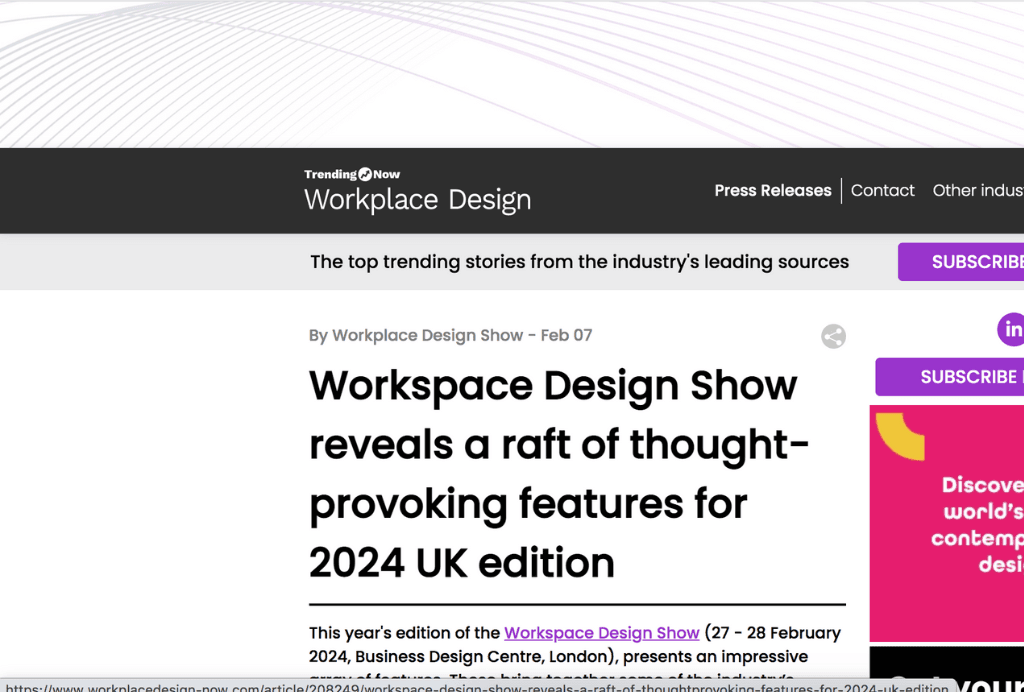Click the top trending stories tagline text
Screen dimensions: 1024x692
(579, 262)
